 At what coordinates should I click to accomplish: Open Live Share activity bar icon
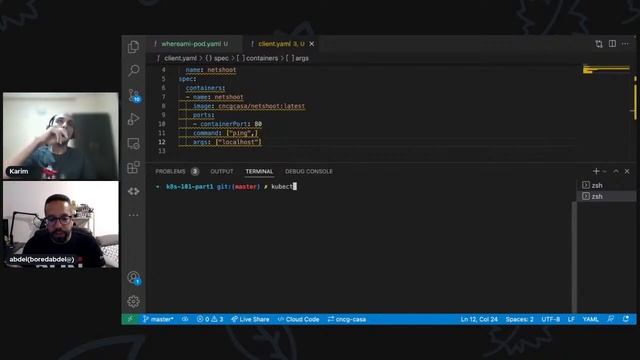[x=133, y=191]
